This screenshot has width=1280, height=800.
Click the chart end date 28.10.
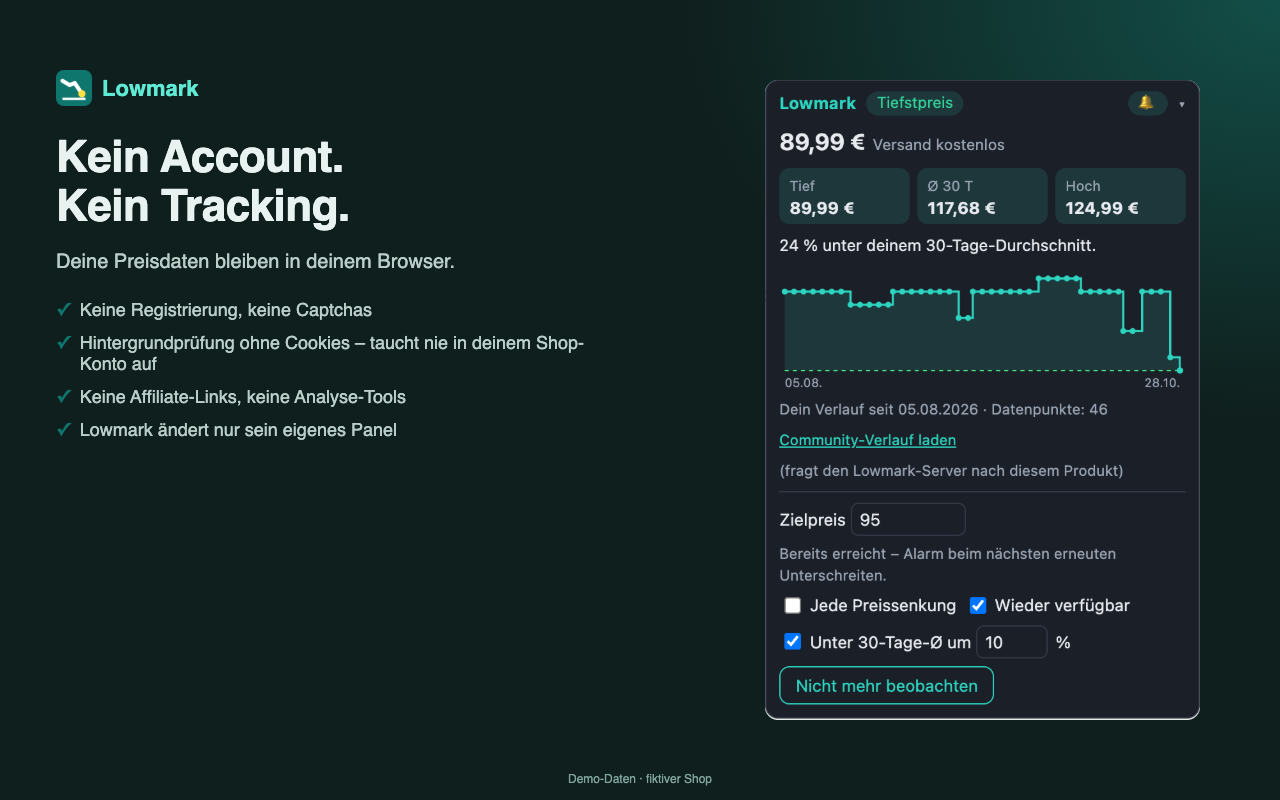[x=1163, y=383]
